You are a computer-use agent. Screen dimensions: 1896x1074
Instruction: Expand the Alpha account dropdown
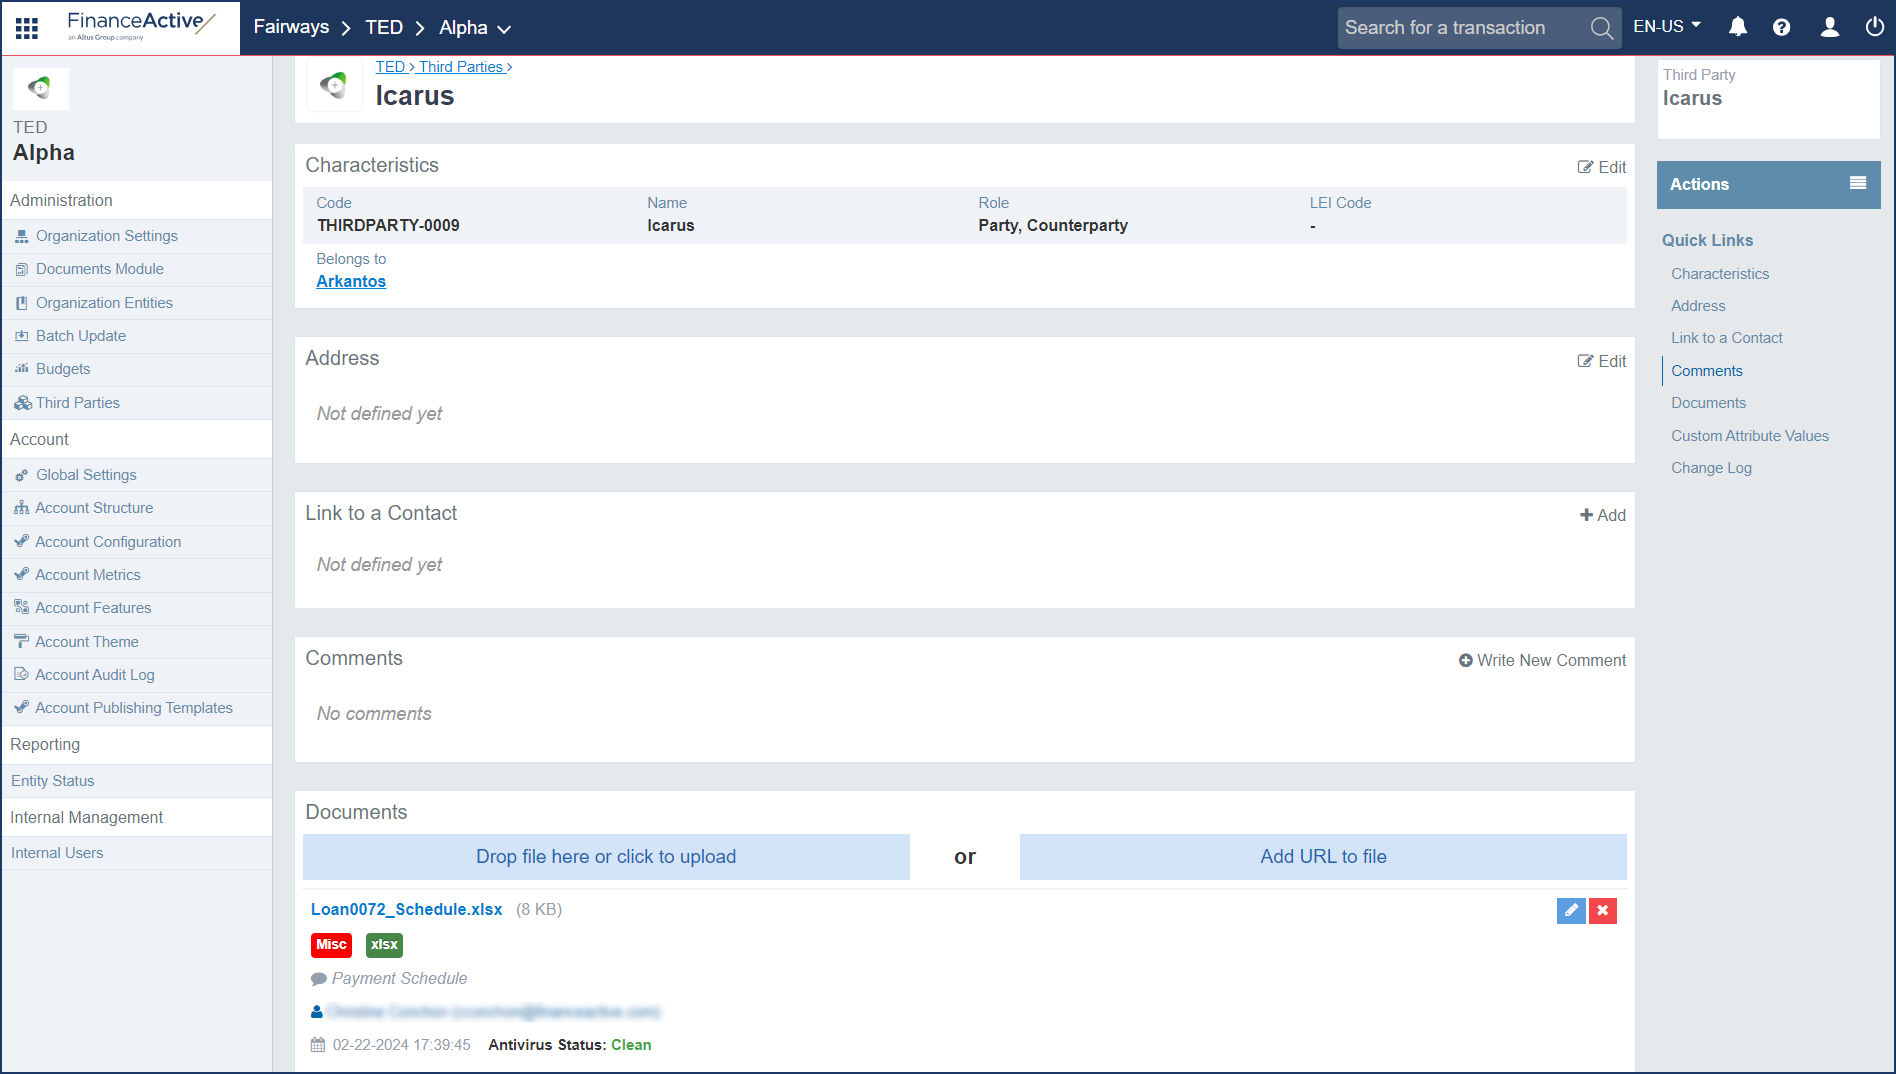475,28
